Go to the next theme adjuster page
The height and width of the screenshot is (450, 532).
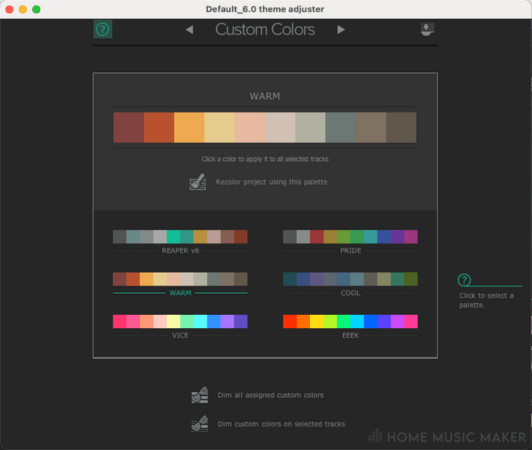click(341, 30)
